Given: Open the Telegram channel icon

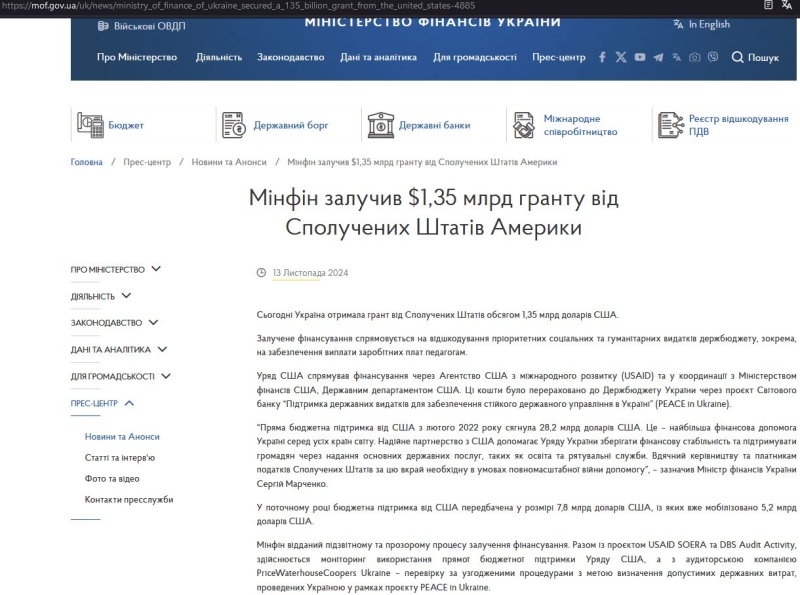Looking at the screenshot, I should pyautogui.click(x=658, y=58).
